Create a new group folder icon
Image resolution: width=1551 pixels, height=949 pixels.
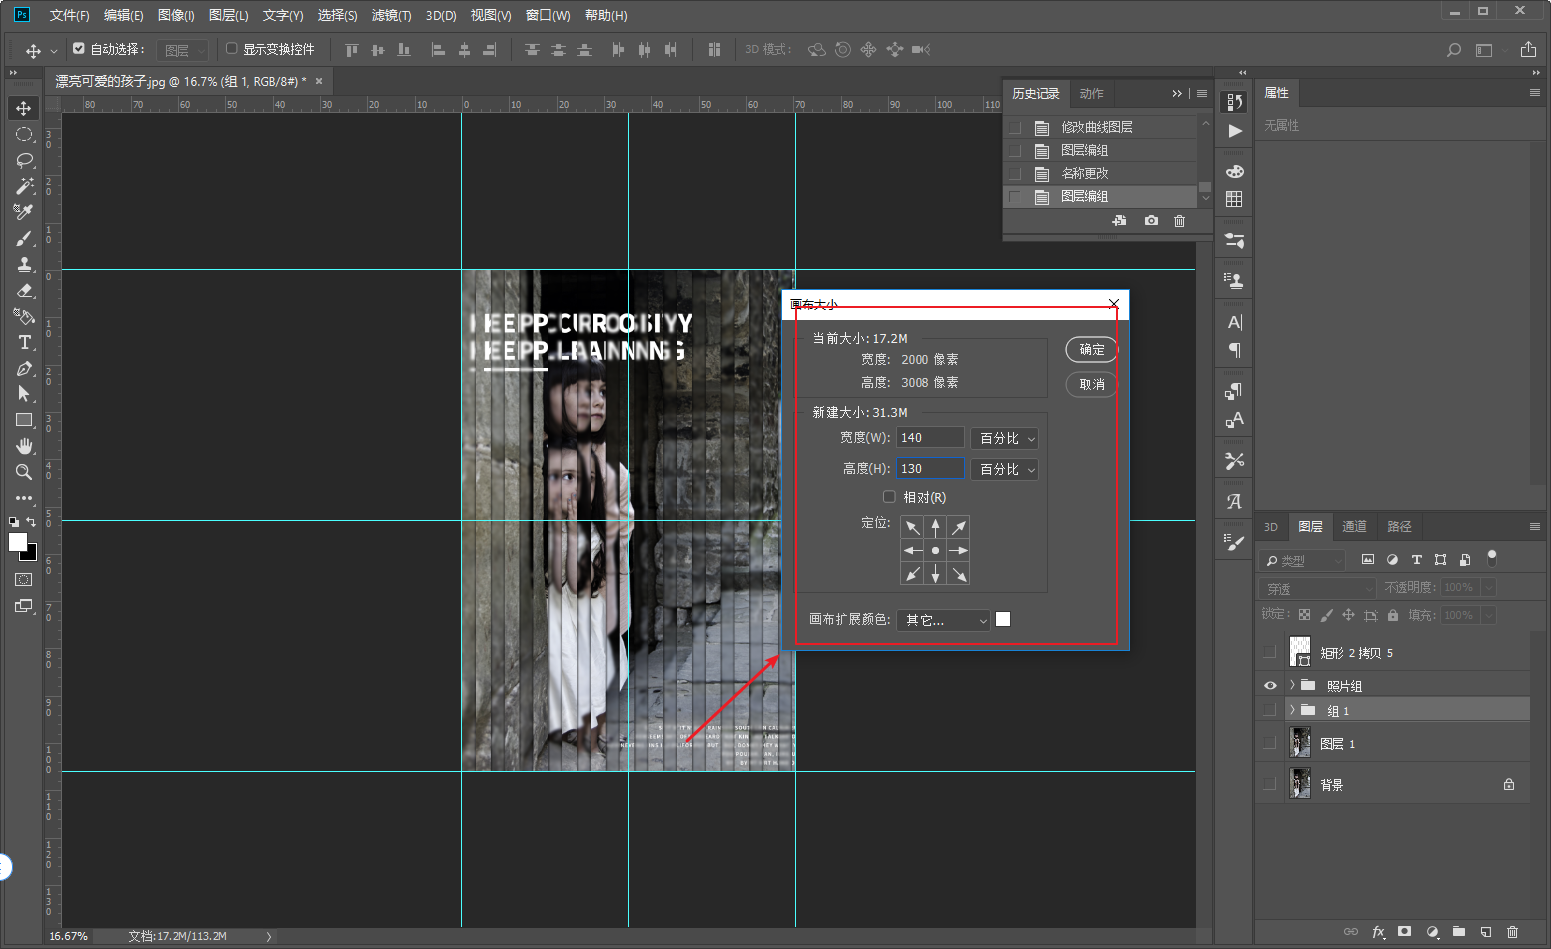(x=1459, y=931)
